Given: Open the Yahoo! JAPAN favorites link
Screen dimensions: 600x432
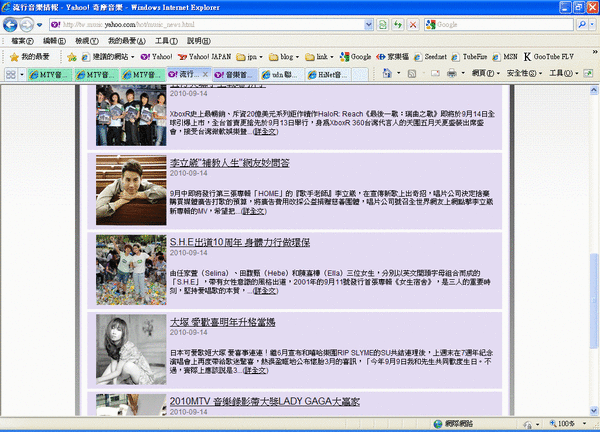Looking at the screenshot, I should 205,57.
